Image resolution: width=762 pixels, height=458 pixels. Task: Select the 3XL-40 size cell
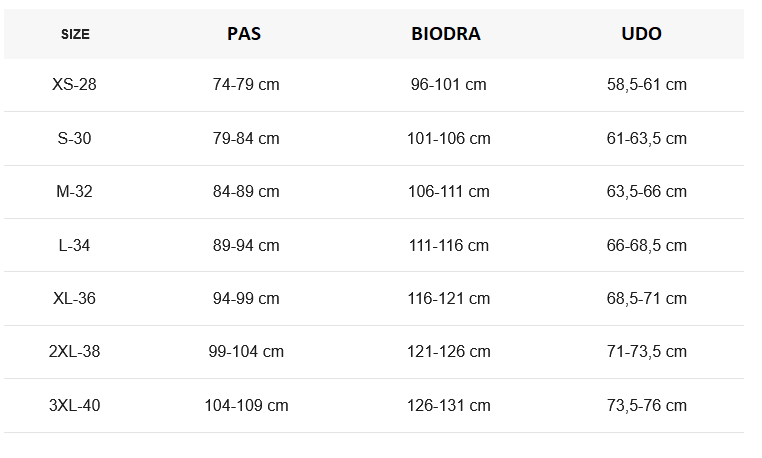[74, 406]
